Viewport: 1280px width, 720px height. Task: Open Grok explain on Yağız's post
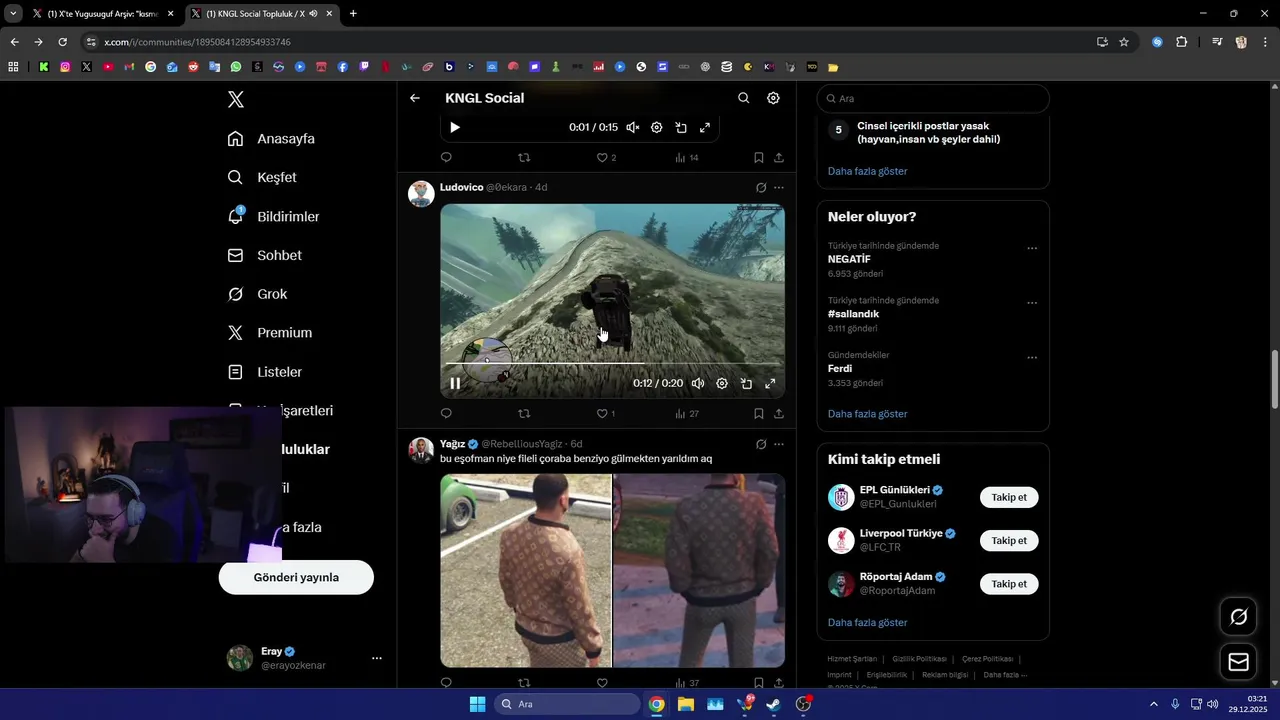[761, 444]
